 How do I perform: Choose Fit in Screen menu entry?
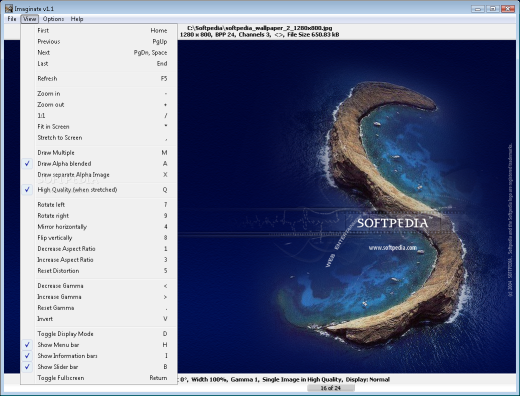tap(99, 127)
